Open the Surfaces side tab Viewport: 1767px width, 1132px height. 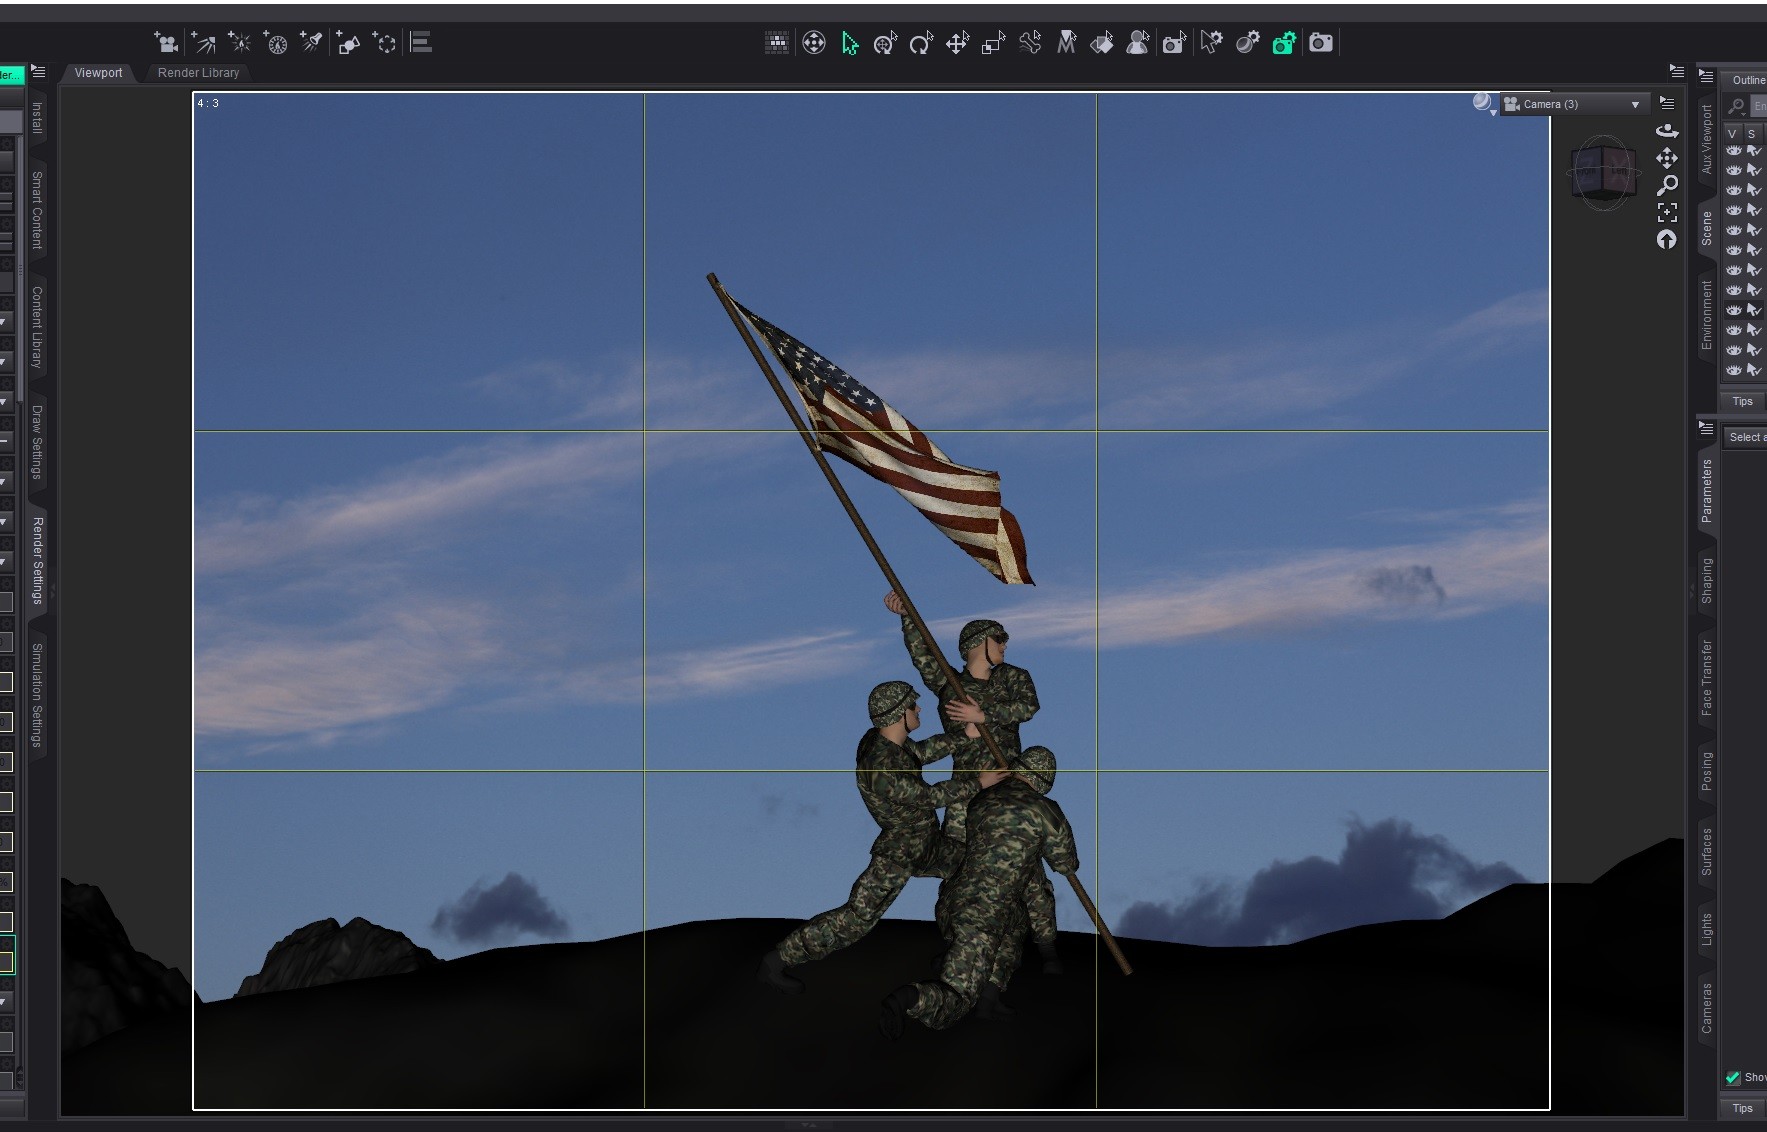tap(1706, 852)
